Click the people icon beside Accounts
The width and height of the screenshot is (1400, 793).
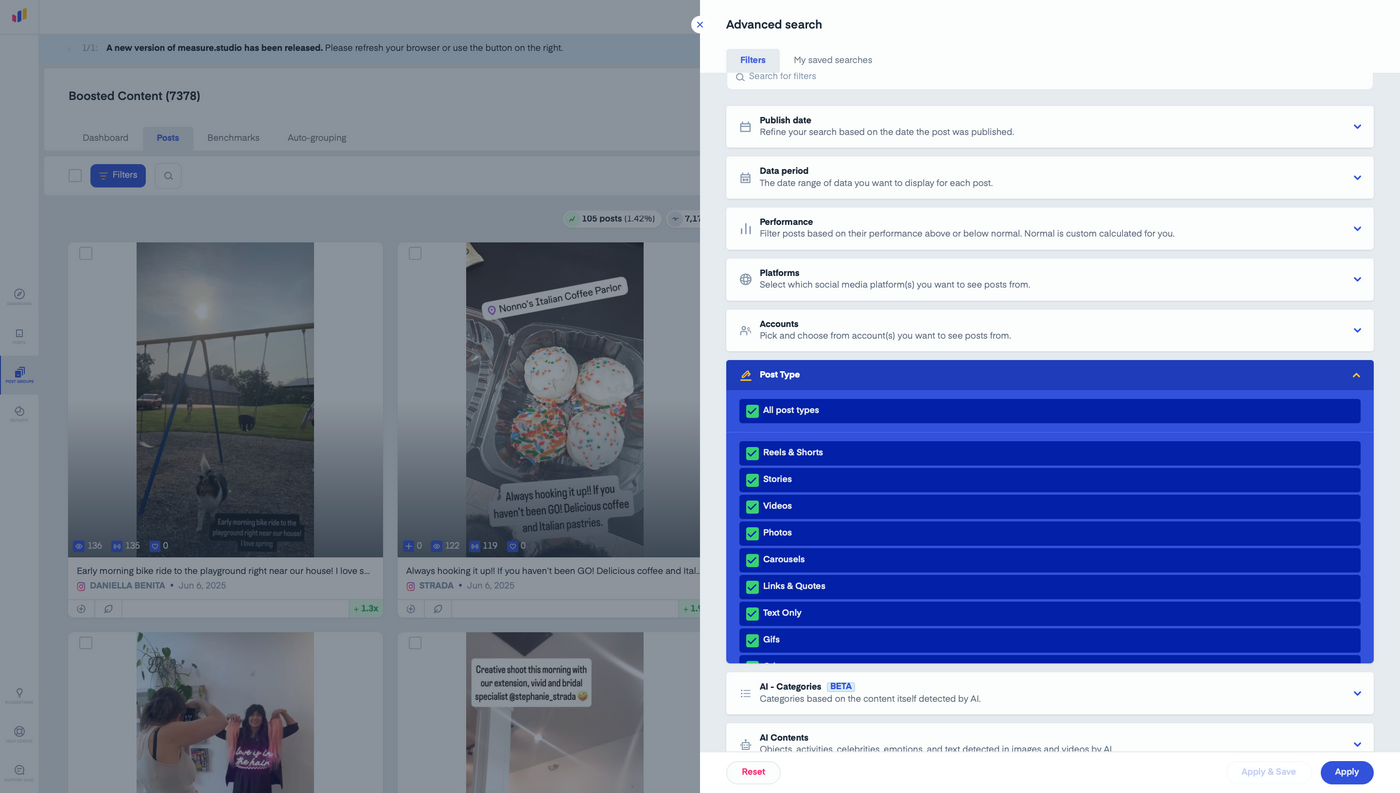[745, 330]
